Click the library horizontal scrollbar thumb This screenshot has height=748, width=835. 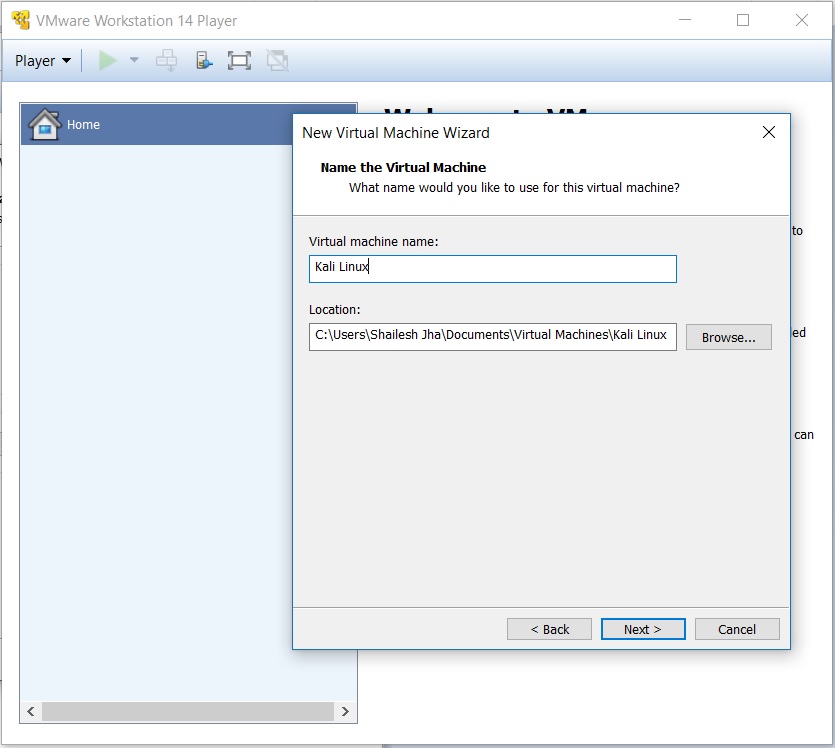click(188, 711)
